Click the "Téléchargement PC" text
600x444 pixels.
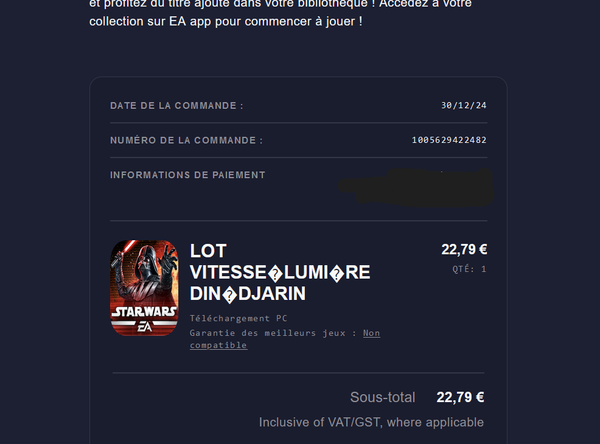[238, 318]
